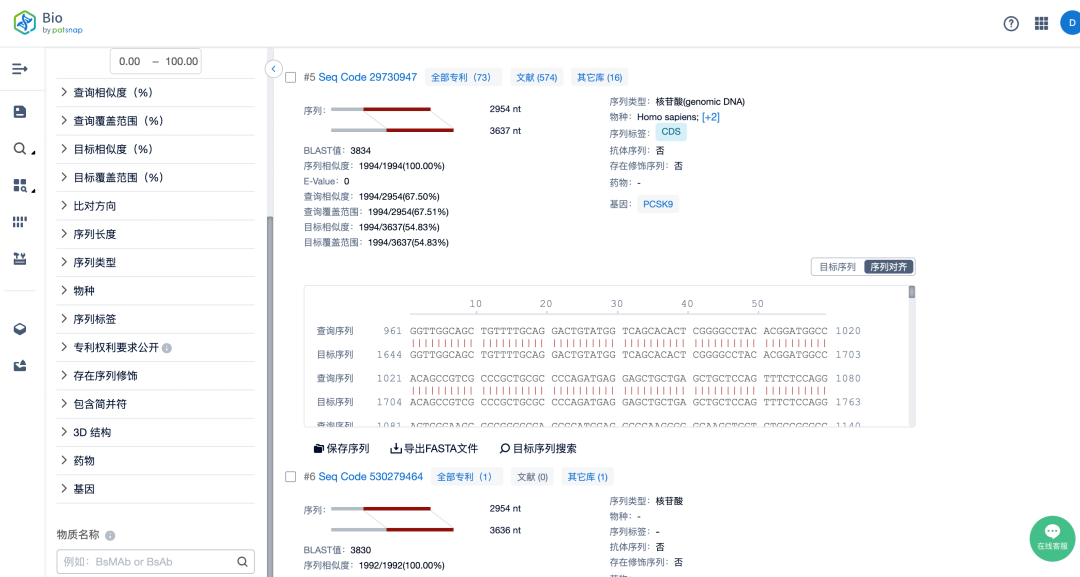Open the help question mark icon
Viewport: 1080px width, 577px height.
(1011, 23)
